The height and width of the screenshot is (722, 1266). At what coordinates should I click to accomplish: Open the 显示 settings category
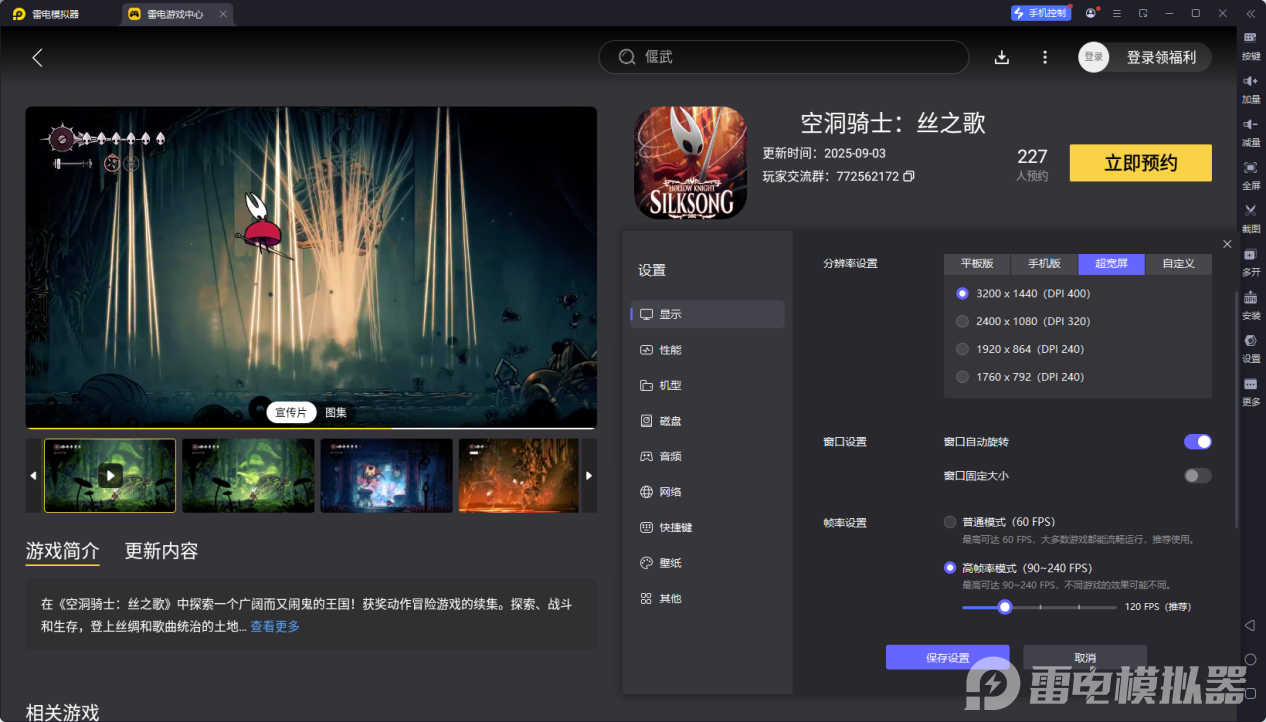point(707,314)
